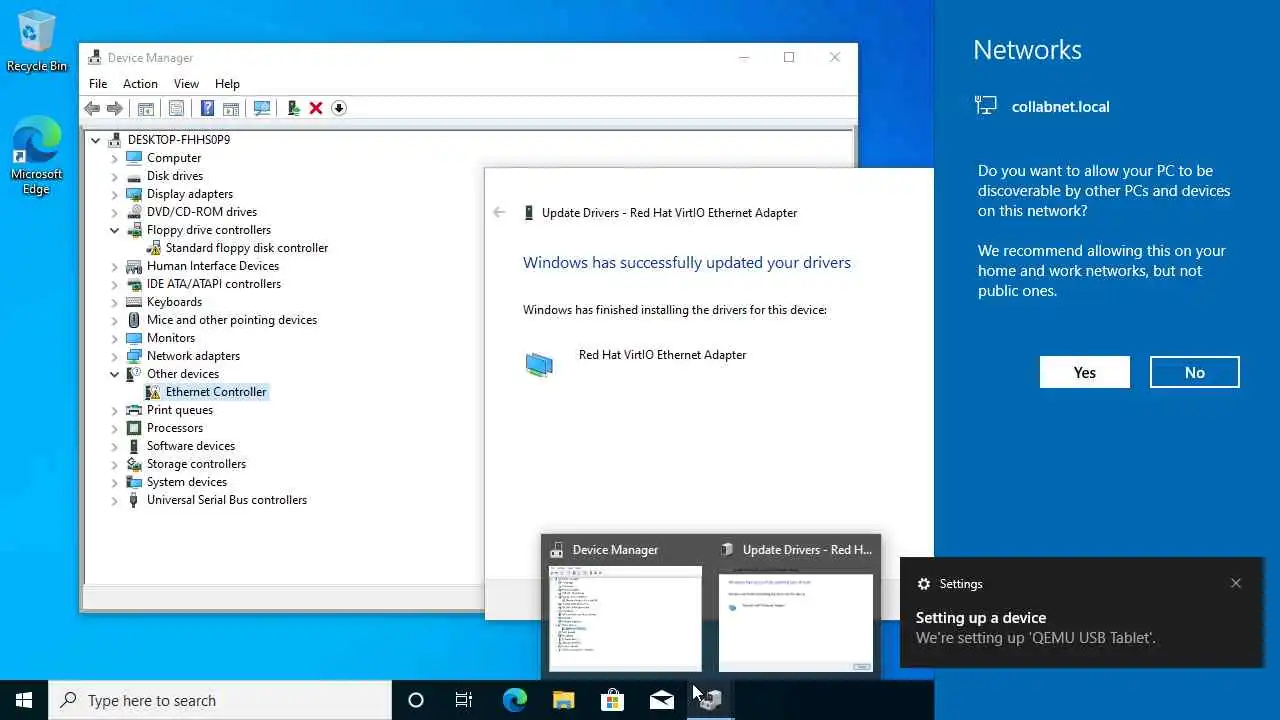This screenshot has height=720, width=1280.
Task: Click No to decline network discovery
Action: point(1195,372)
